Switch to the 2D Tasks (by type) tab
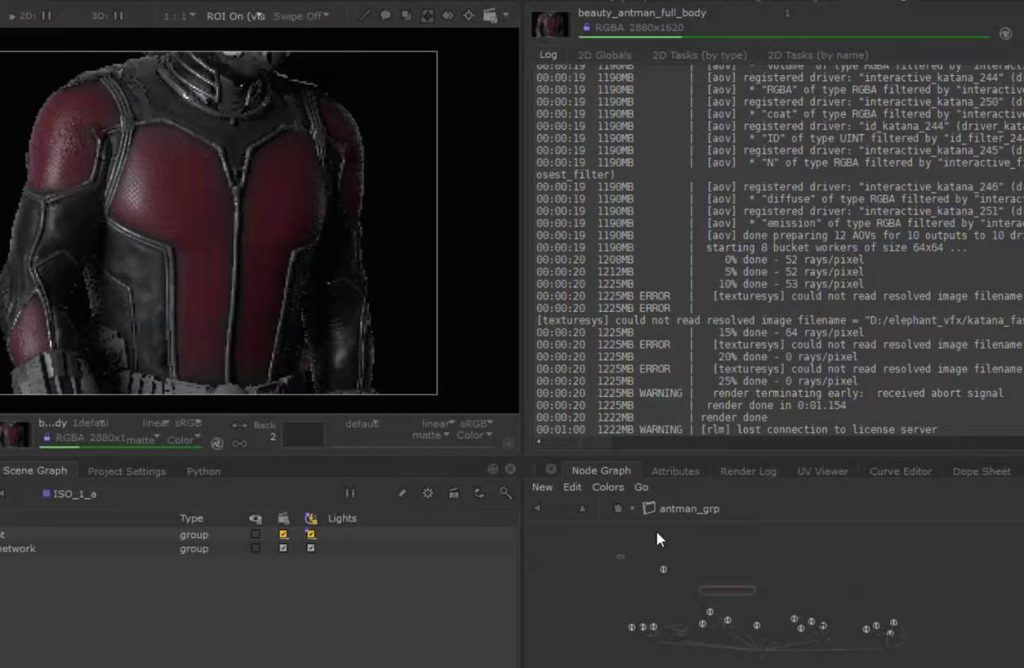This screenshot has height=668, width=1024. (699, 55)
